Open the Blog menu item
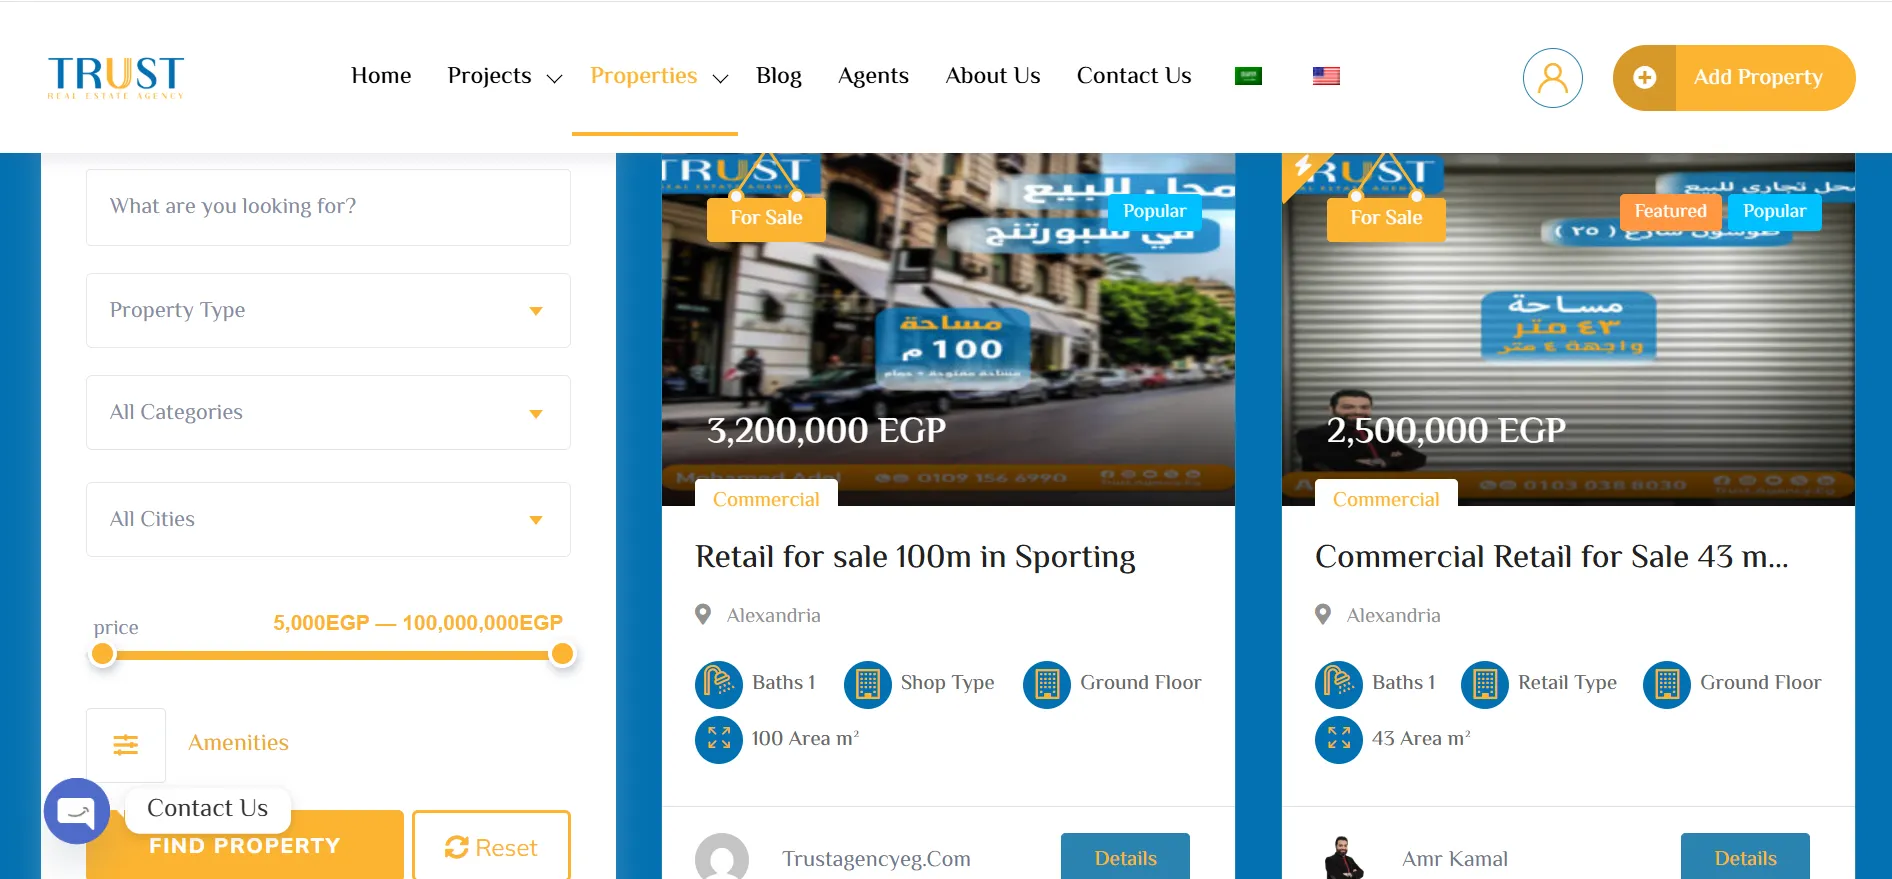 point(778,76)
